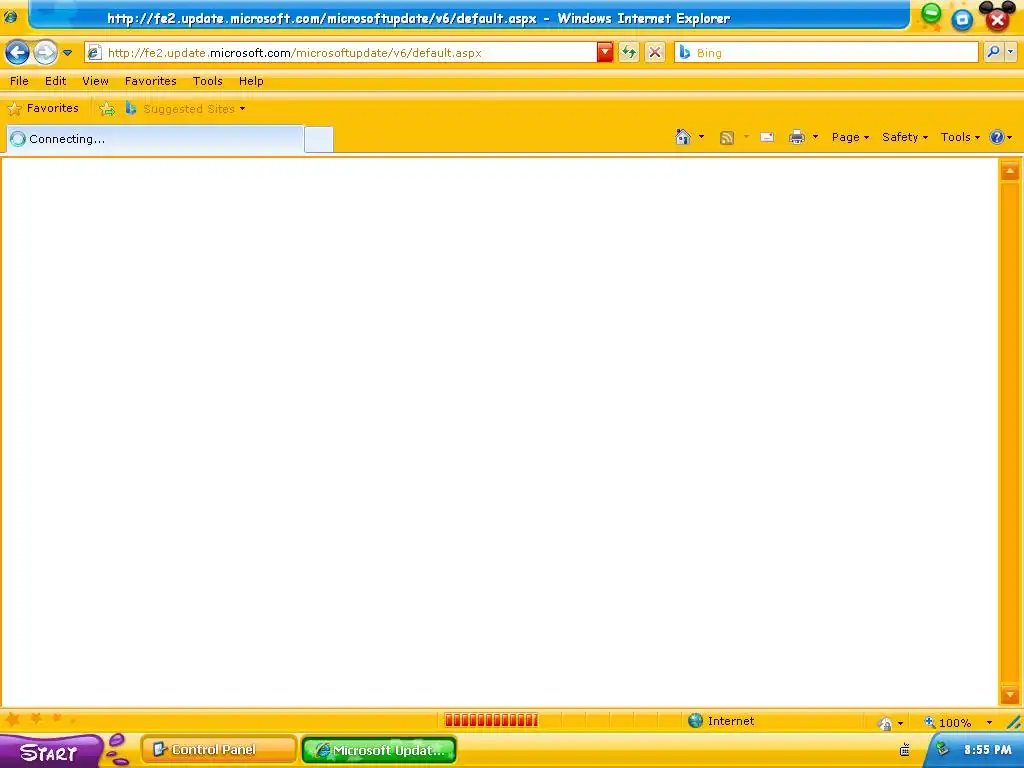Click the Start button
This screenshot has width=1024, height=768.
pos(50,751)
